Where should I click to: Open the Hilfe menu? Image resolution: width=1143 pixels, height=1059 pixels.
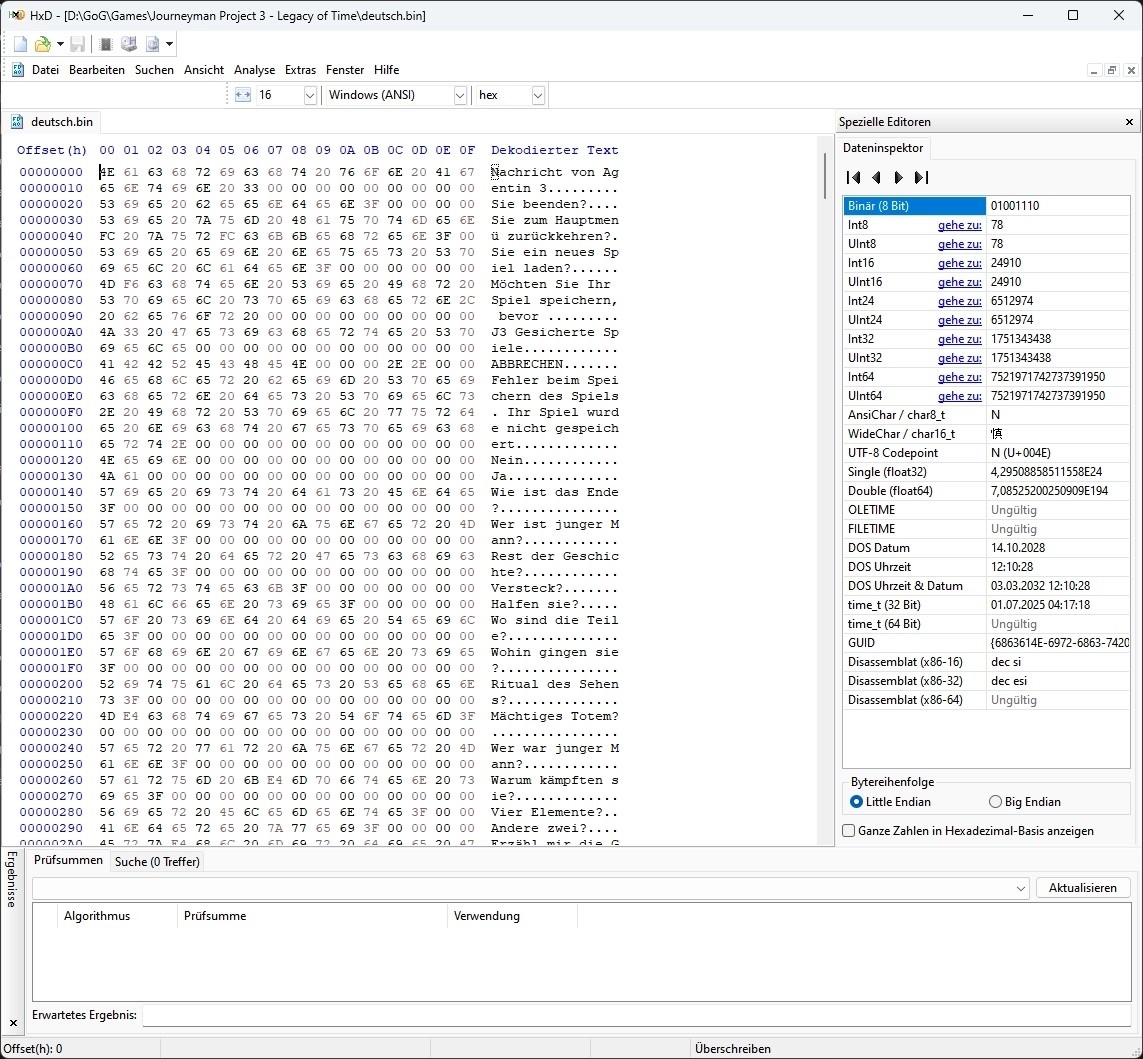386,70
